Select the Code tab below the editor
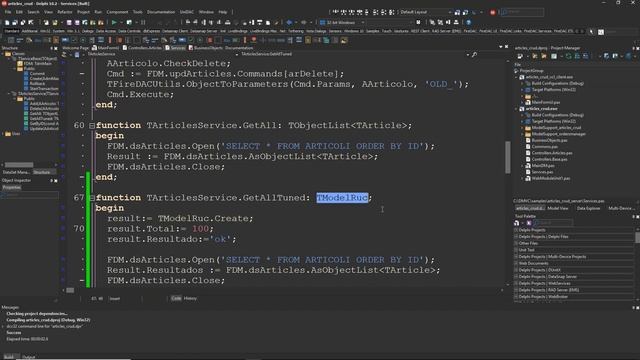Image resolution: width=640 pixels, height=360 pixels. coord(176,298)
